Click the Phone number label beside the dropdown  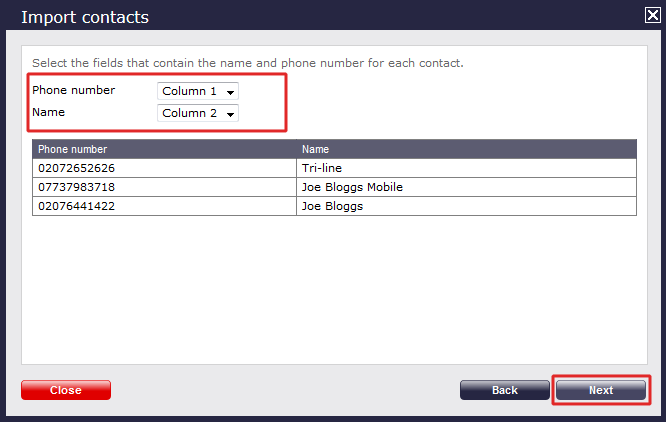tap(73, 90)
